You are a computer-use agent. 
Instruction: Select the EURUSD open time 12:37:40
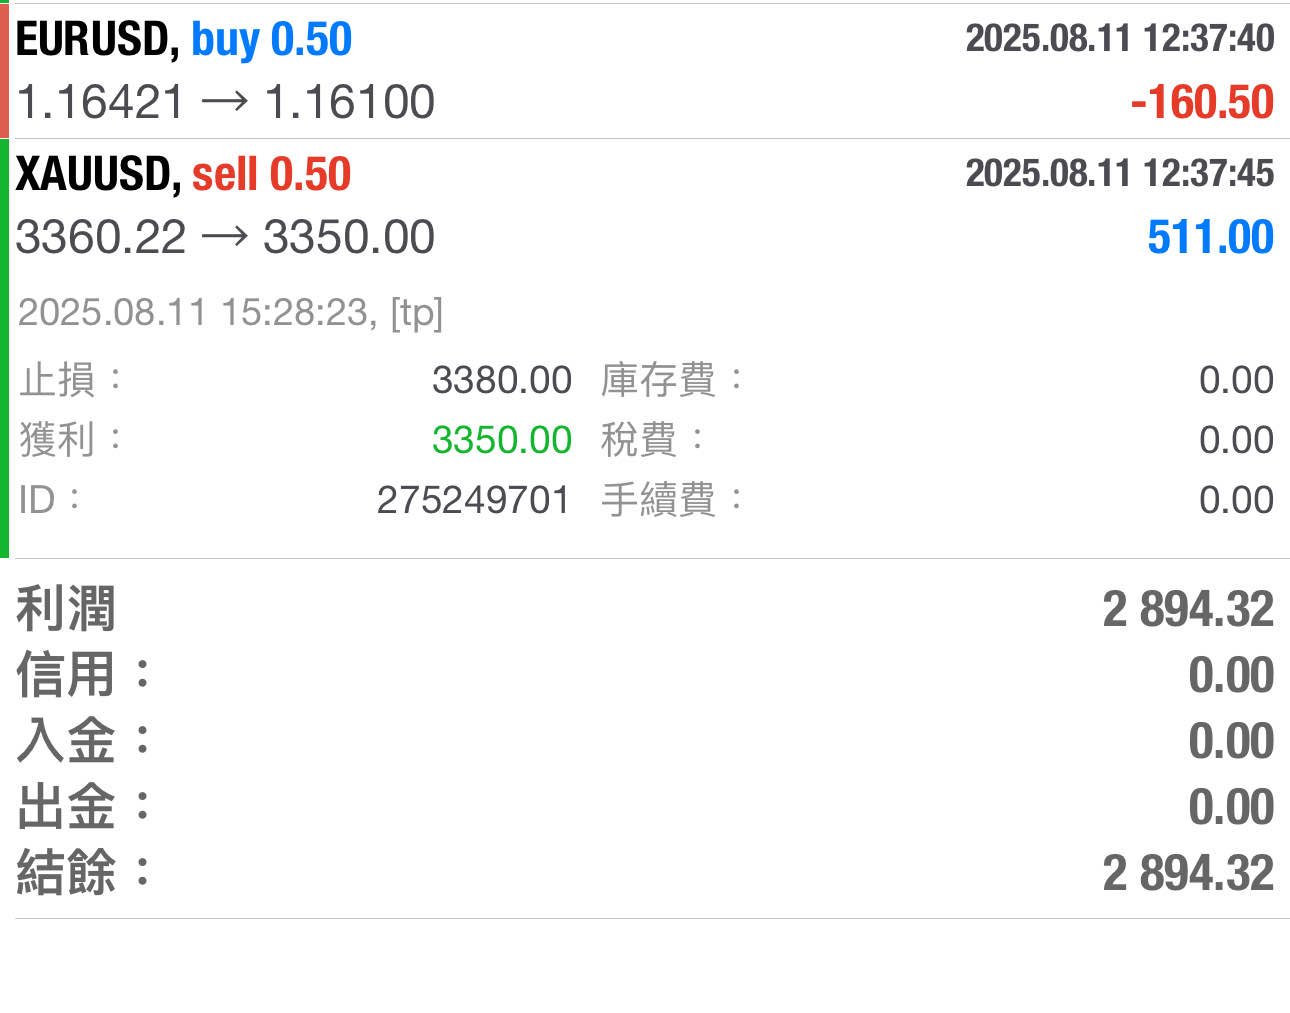click(x=1119, y=39)
